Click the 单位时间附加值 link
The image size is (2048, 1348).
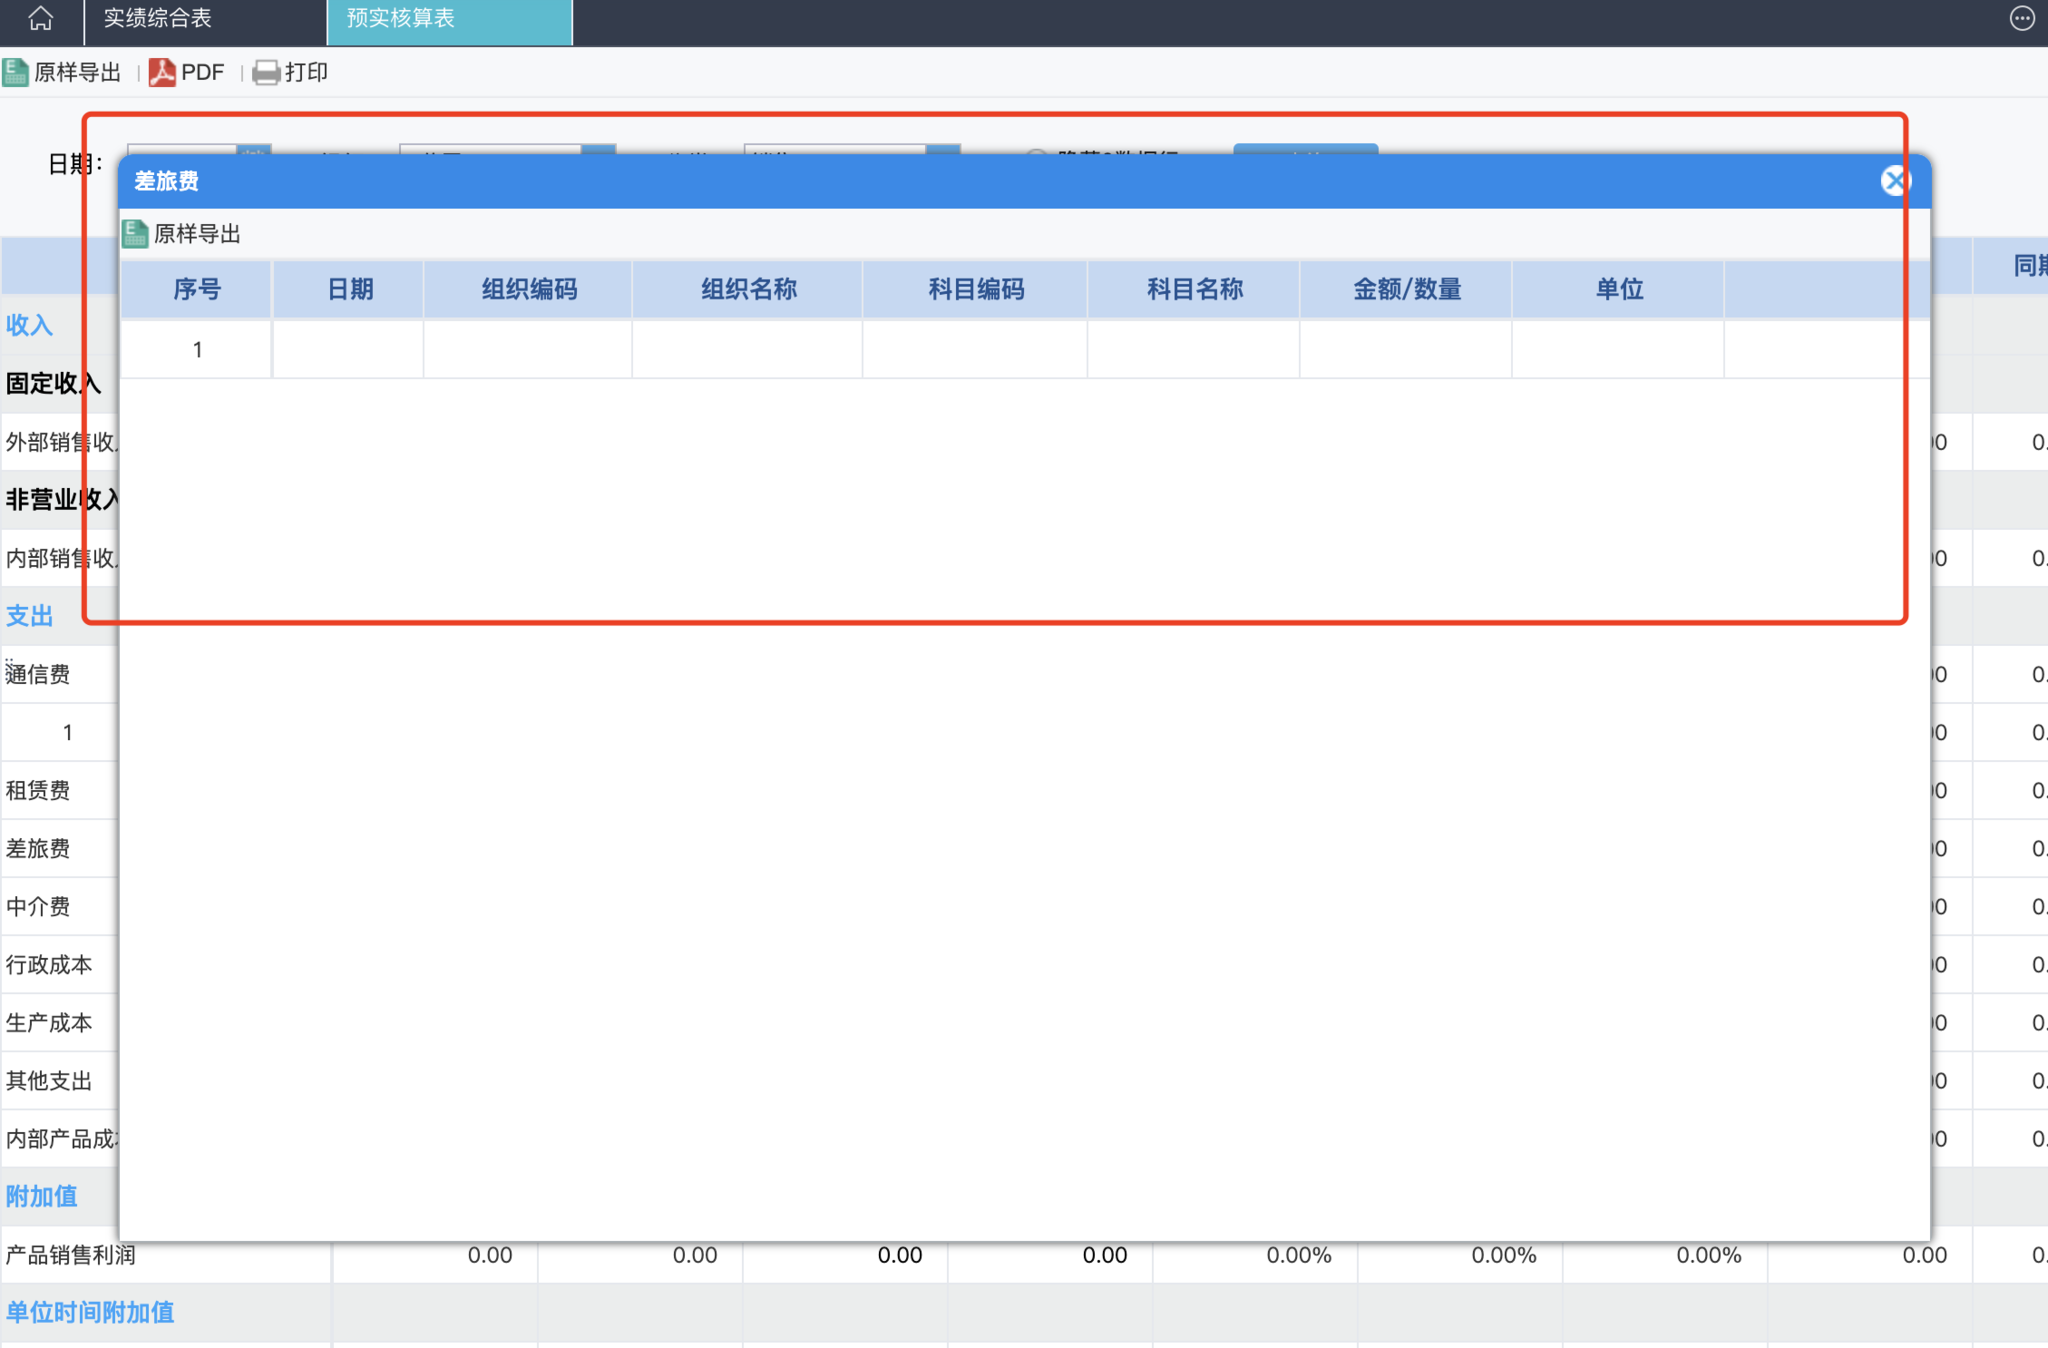(90, 1312)
